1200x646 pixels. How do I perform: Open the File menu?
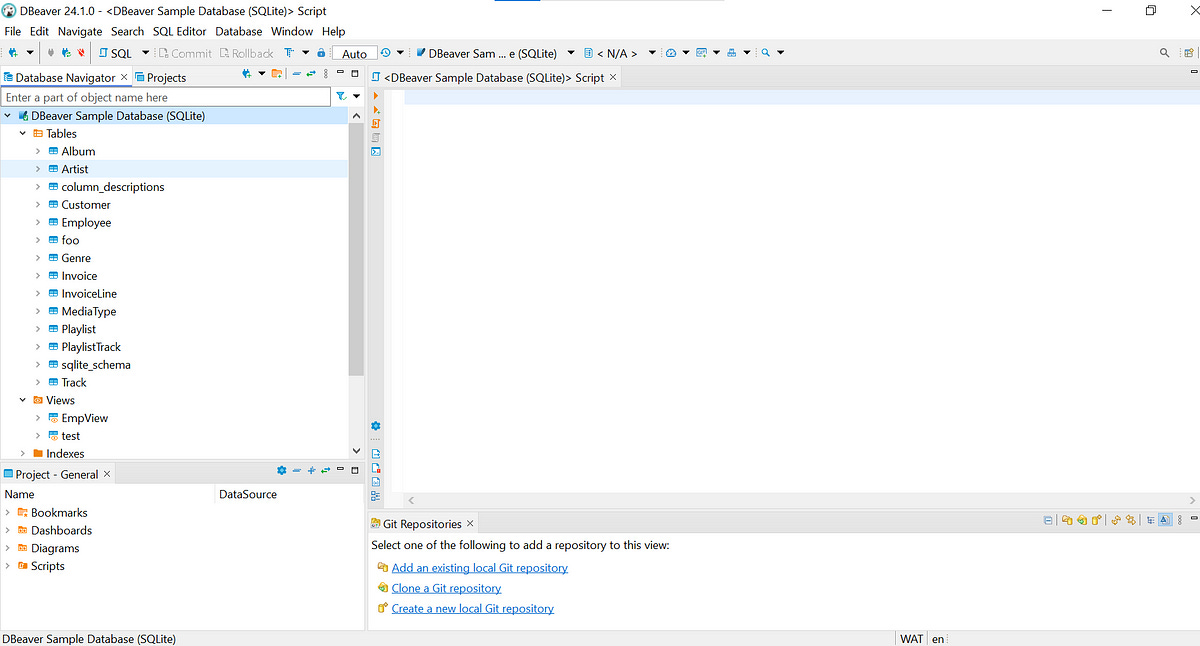[x=12, y=31]
